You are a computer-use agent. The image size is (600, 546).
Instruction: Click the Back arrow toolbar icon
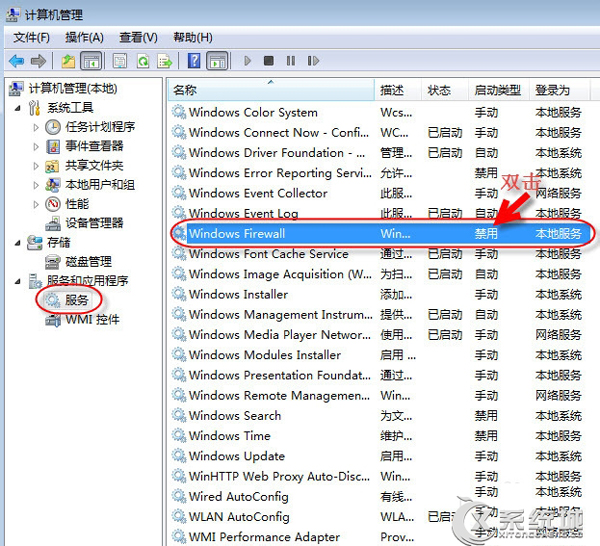[16, 61]
